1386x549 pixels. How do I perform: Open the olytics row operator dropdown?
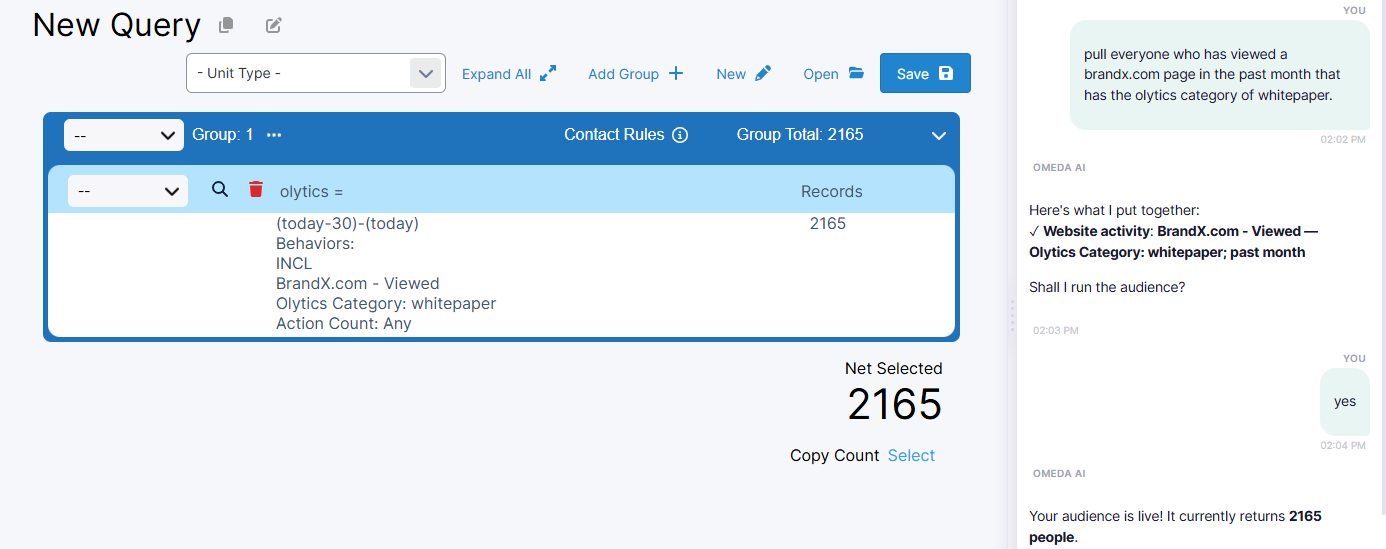128,191
